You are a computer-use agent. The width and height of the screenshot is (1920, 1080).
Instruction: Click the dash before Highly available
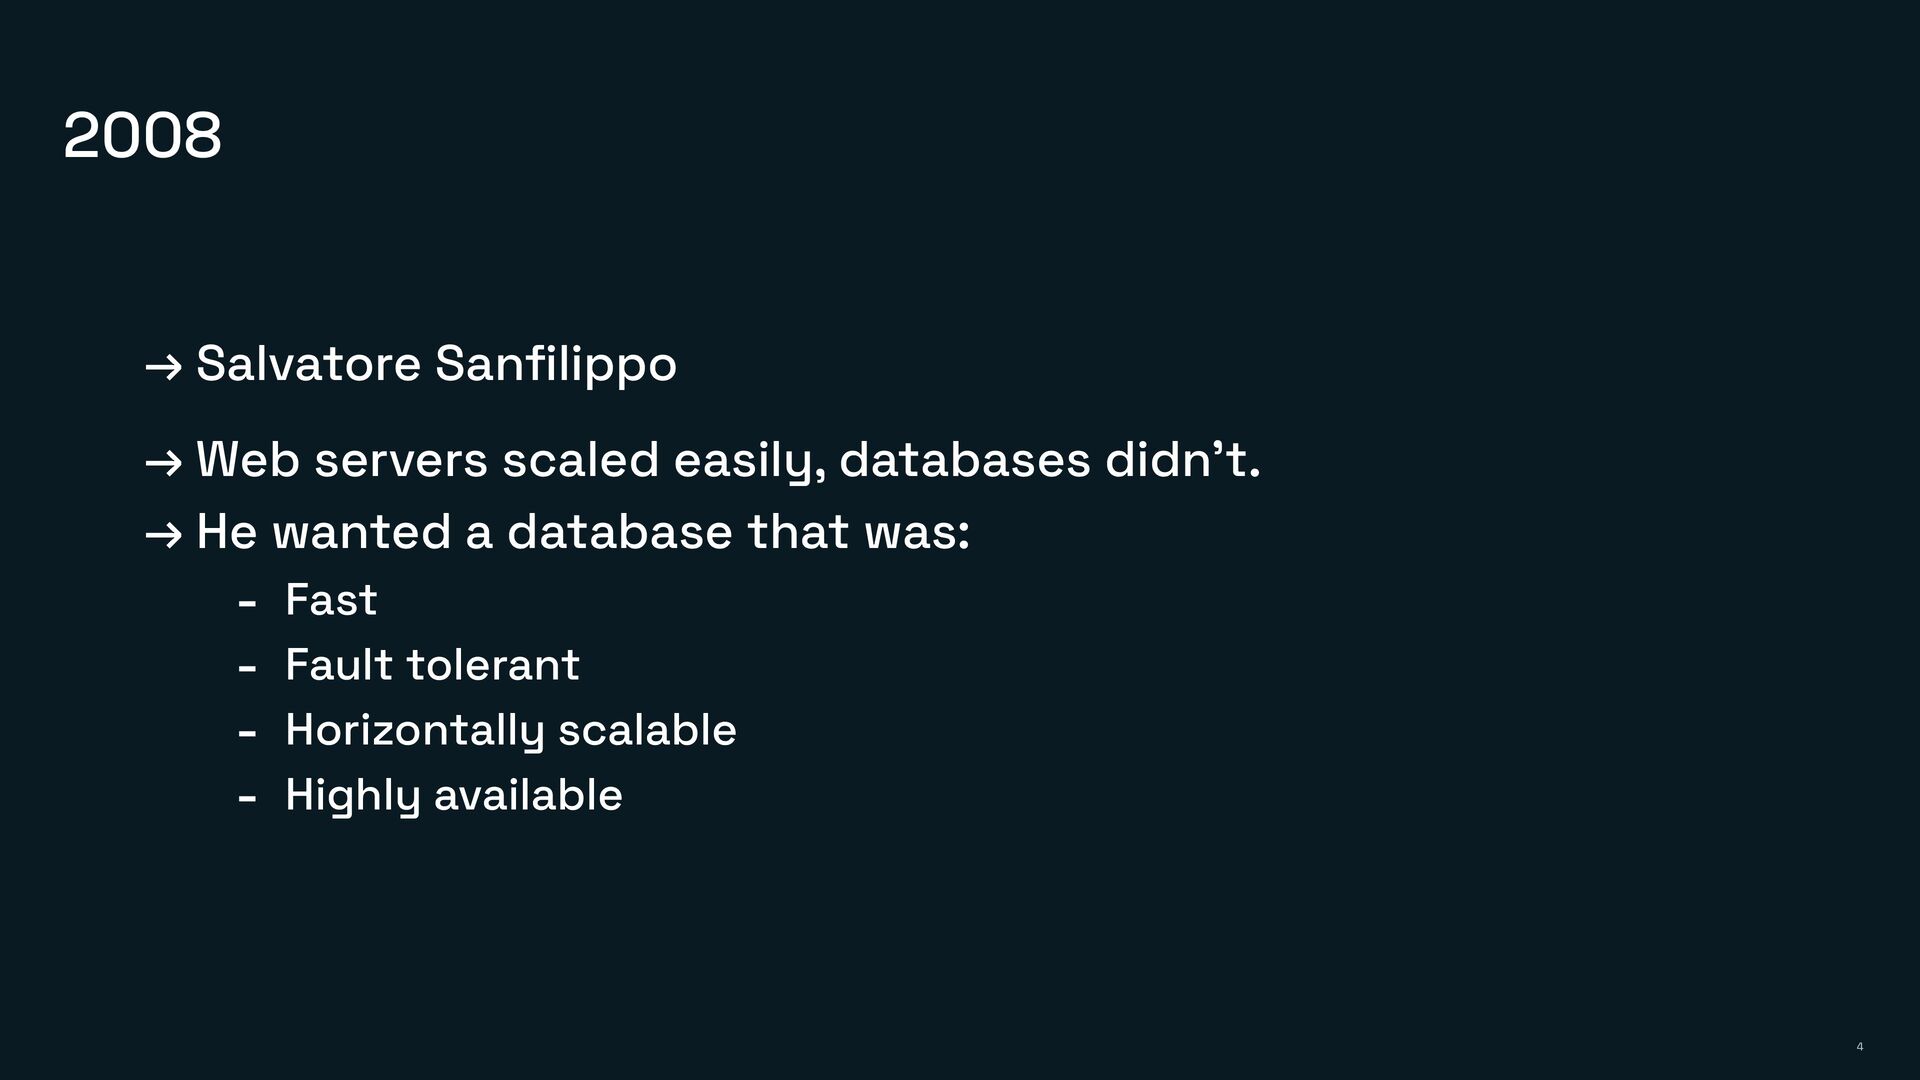coord(247,798)
